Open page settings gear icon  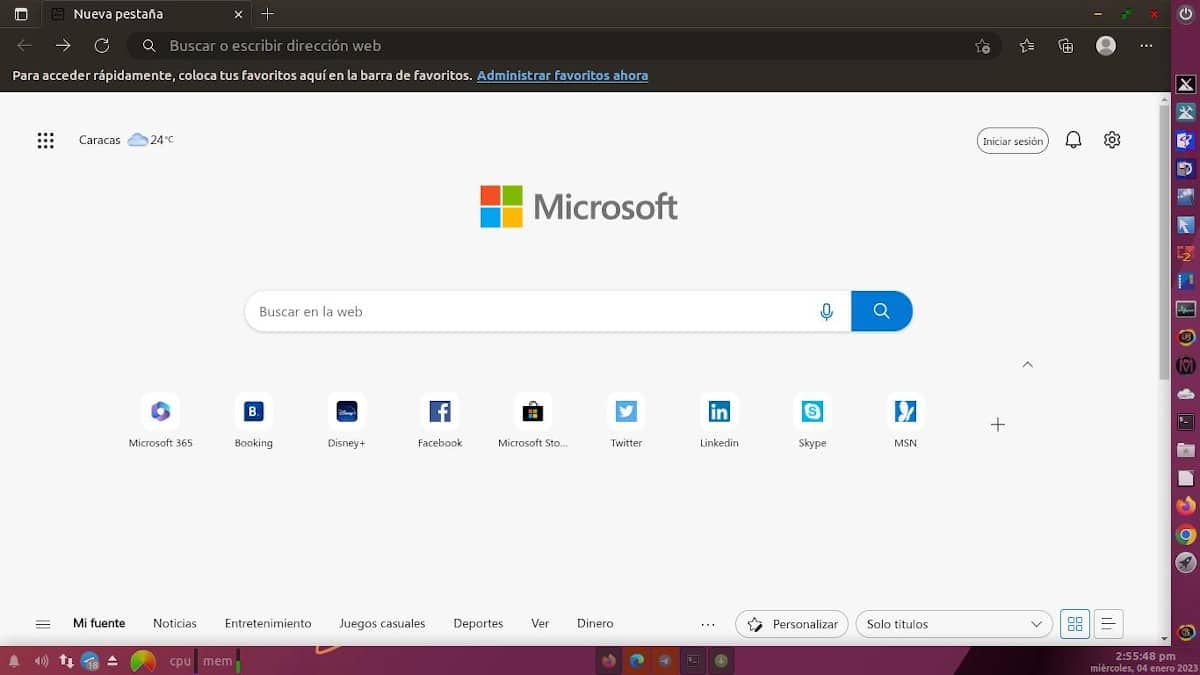coord(1112,141)
